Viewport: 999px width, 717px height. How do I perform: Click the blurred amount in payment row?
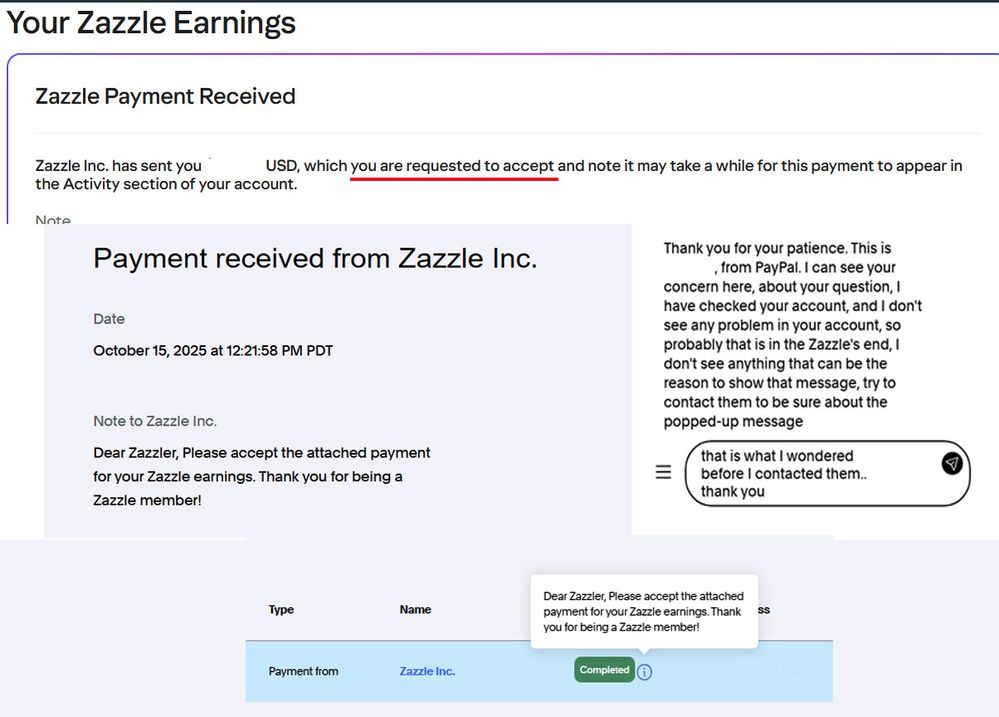pos(770,671)
